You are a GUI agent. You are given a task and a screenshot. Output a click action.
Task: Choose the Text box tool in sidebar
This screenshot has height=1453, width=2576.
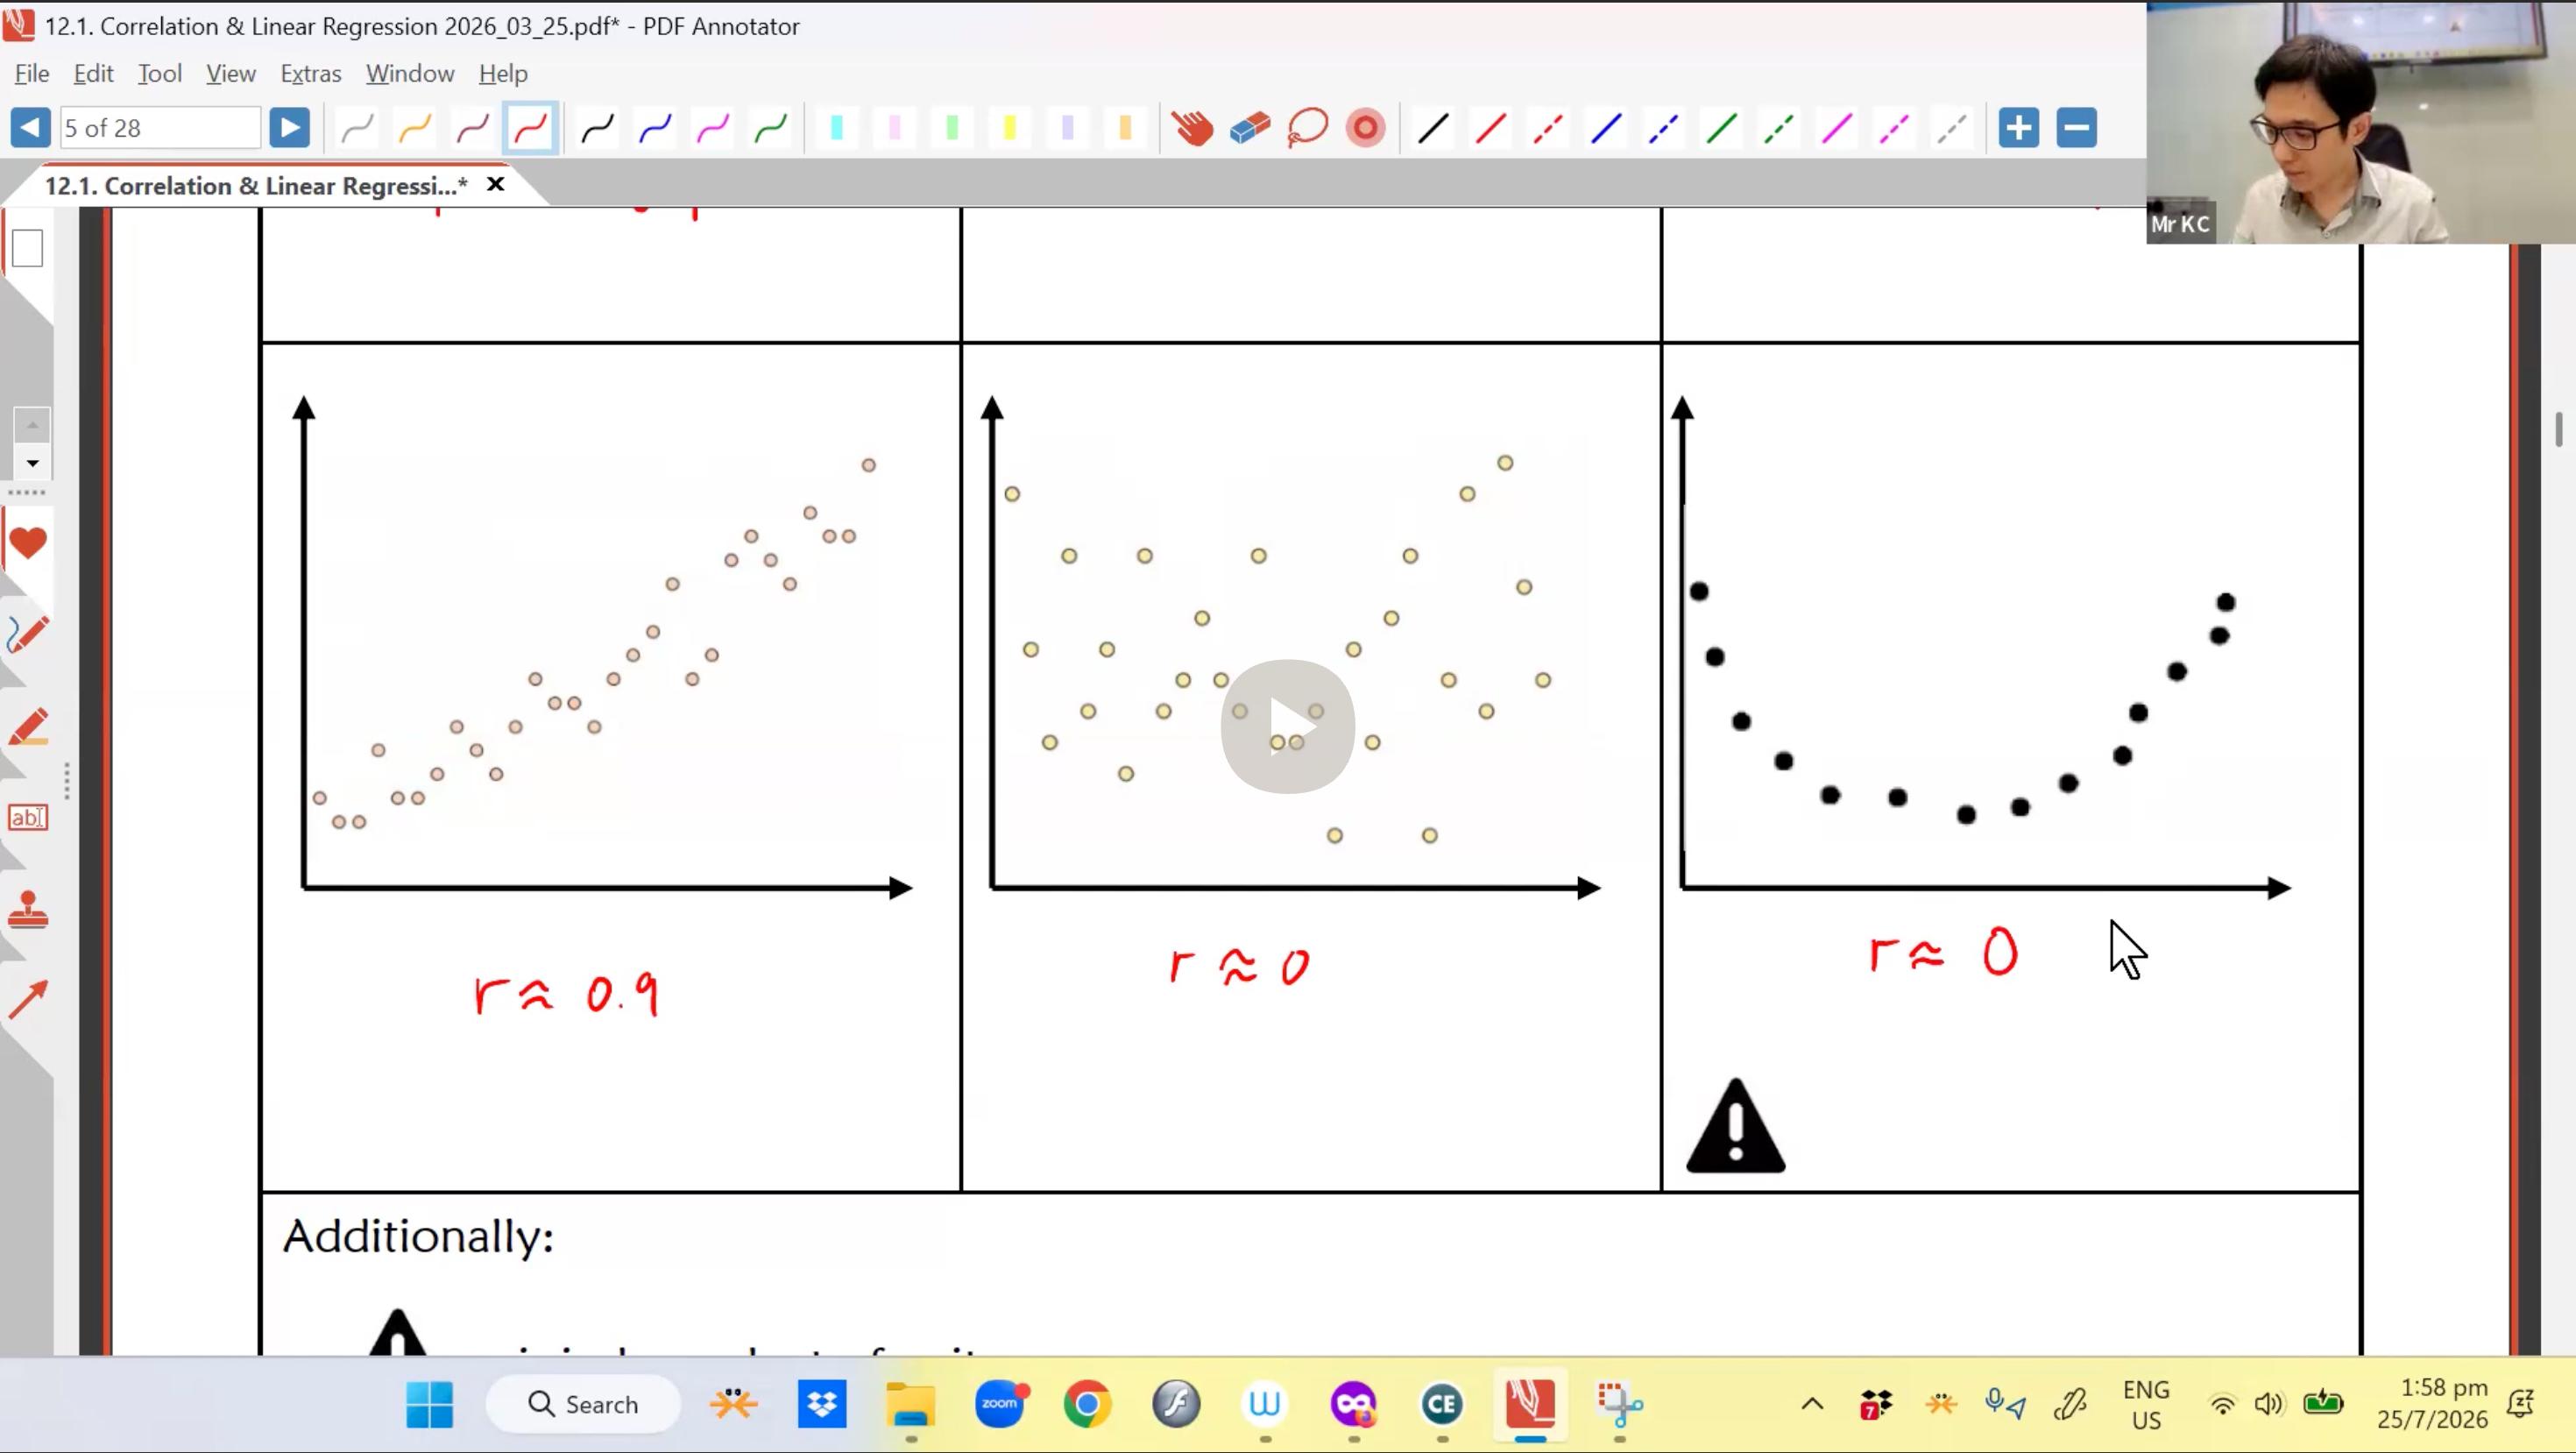27,818
